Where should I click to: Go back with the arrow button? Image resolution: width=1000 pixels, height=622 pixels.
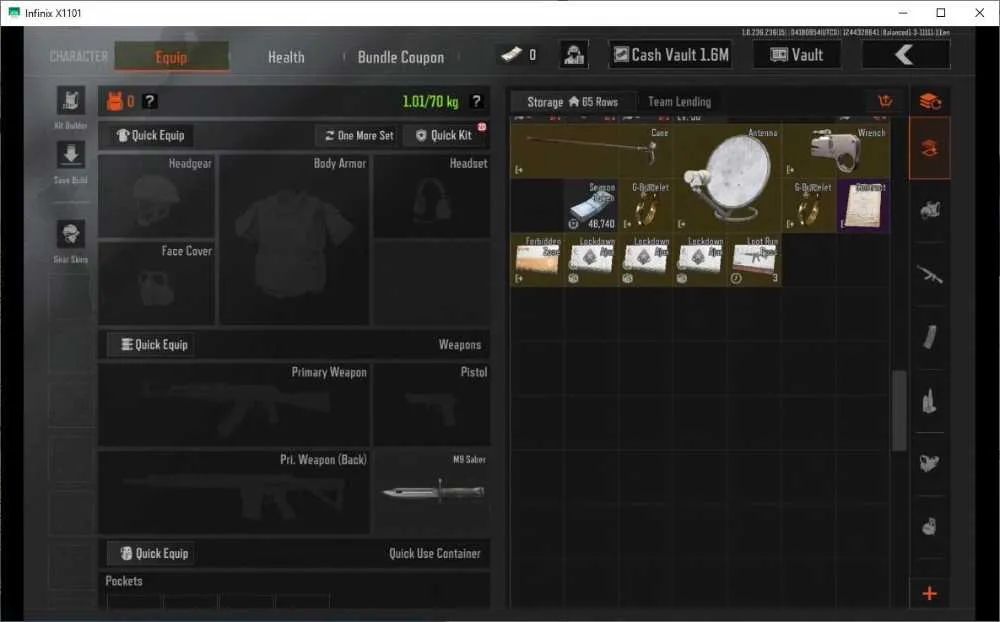pos(906,55)
